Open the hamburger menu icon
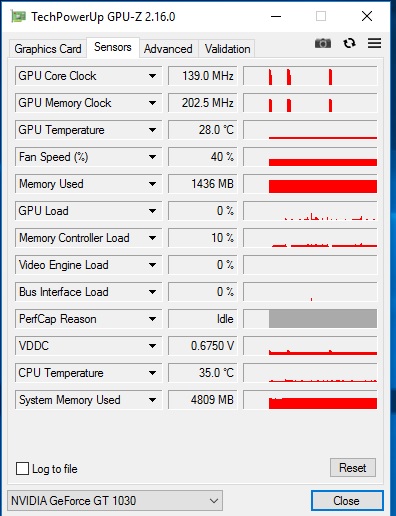Screen dimensions: 396x516 pyautogui.click(x=374, y=43)
